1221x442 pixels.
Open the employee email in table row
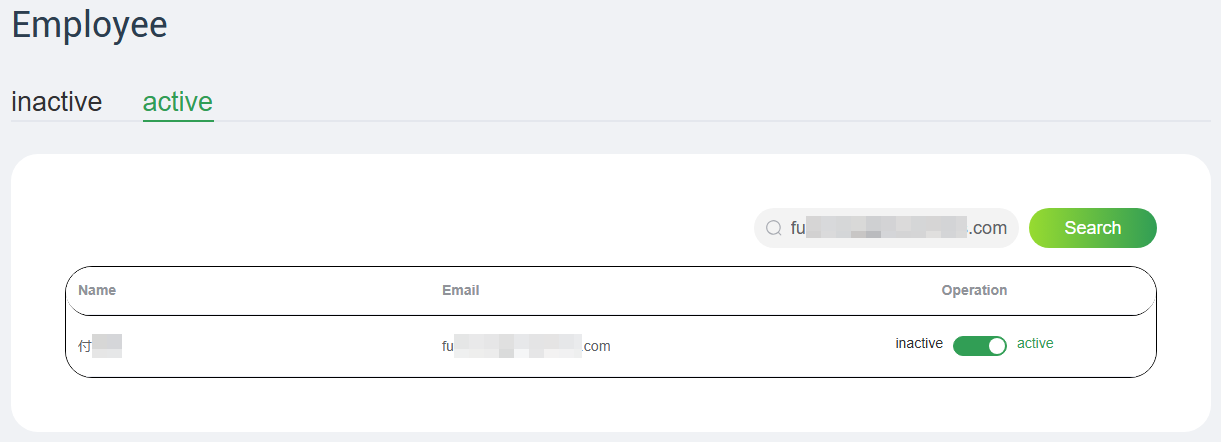pyautogui.click(x=526, y=346)
